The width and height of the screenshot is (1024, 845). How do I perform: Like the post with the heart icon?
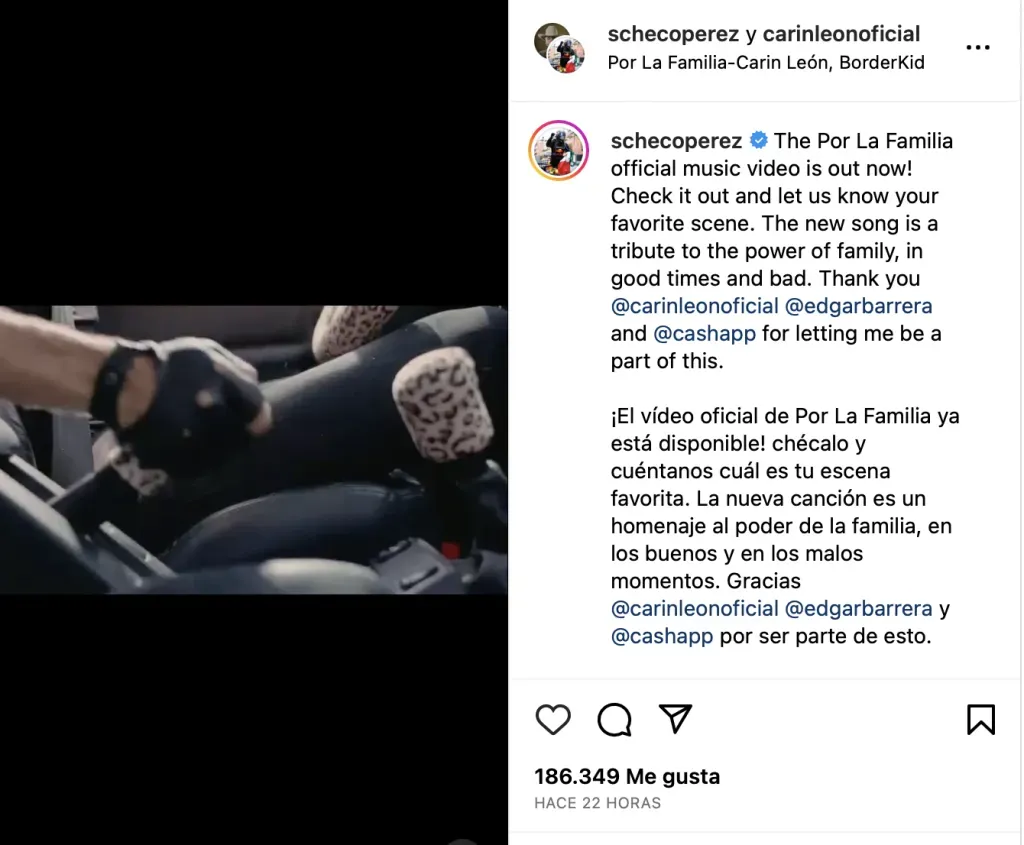[x=553, y=720]
